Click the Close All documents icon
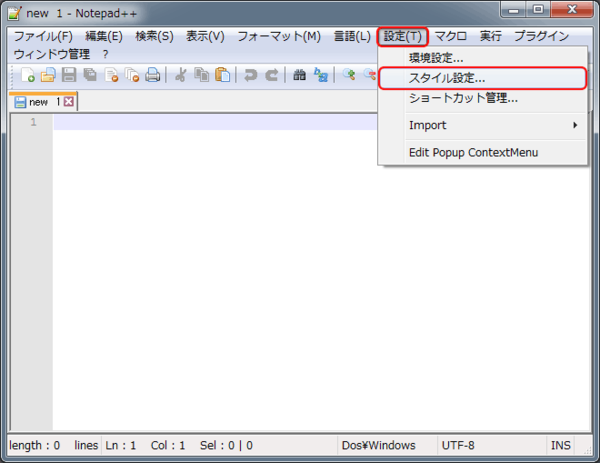Image resolution: width=600 pixels, height=463 pixels. tap(132, 75)
